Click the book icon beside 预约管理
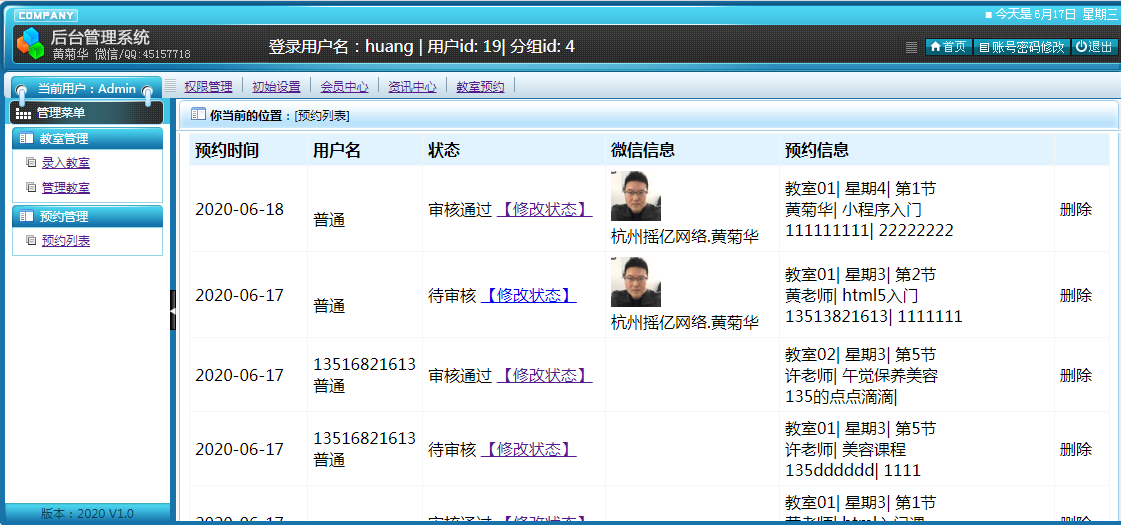Screen dimensions: 1121x525 (26, 216)
